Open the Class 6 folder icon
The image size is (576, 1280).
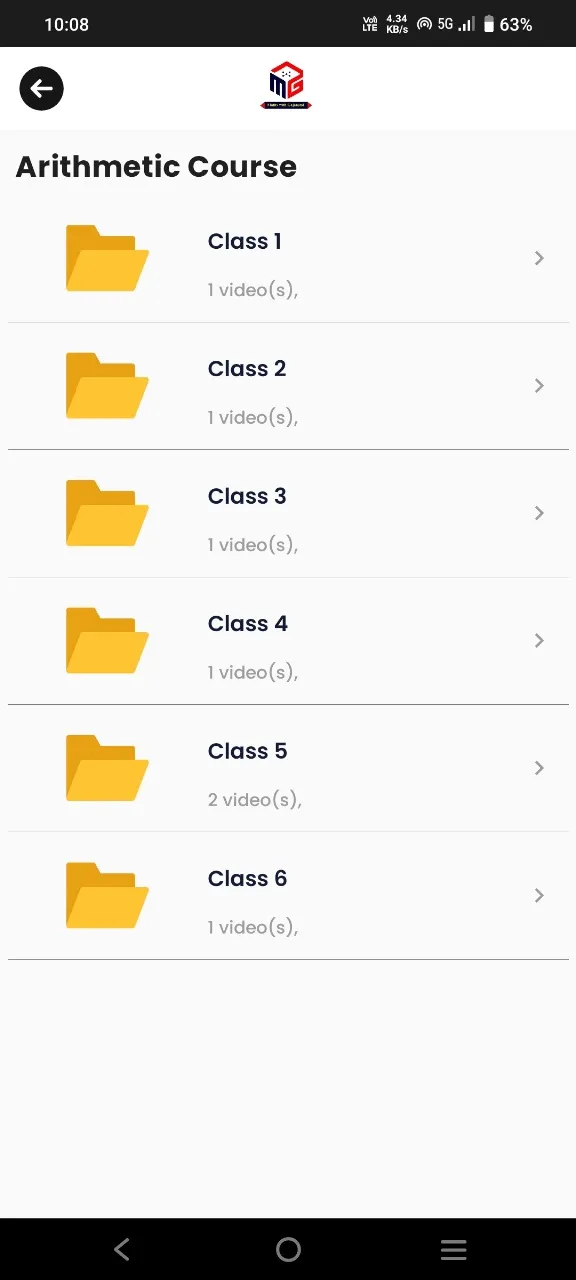click(x=107, y=895)
